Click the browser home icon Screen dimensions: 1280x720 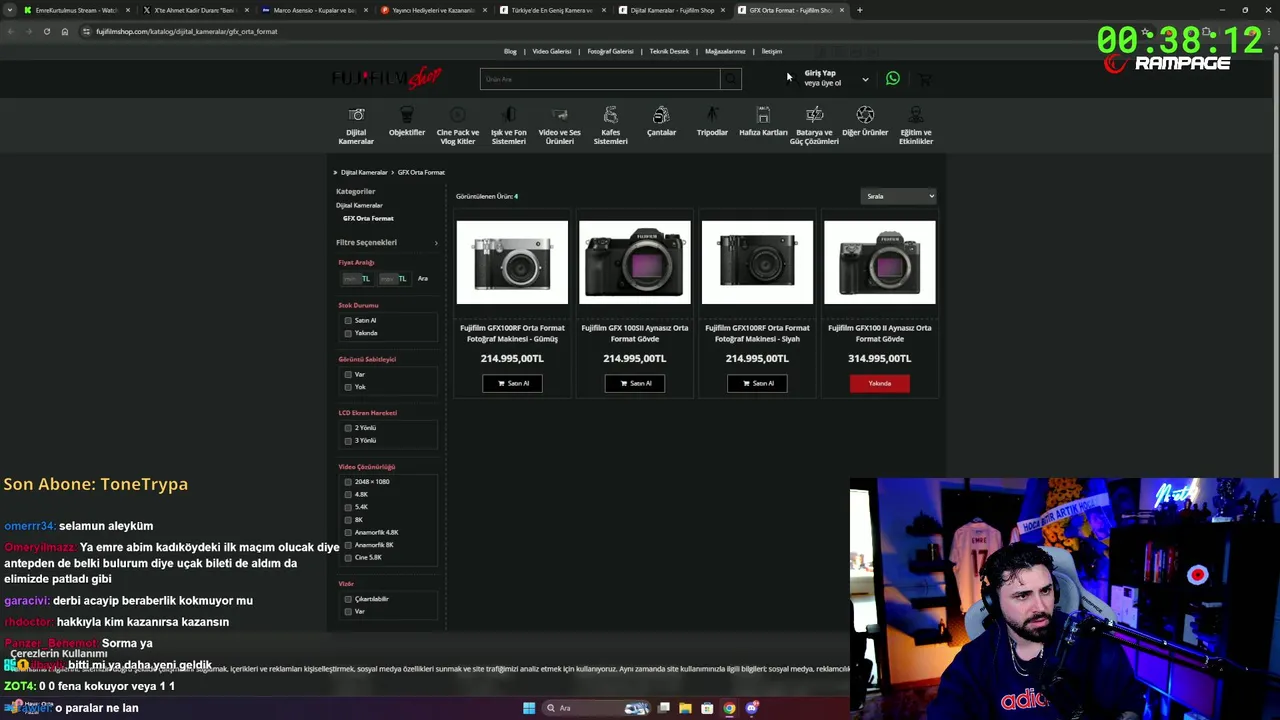(65, 31)
